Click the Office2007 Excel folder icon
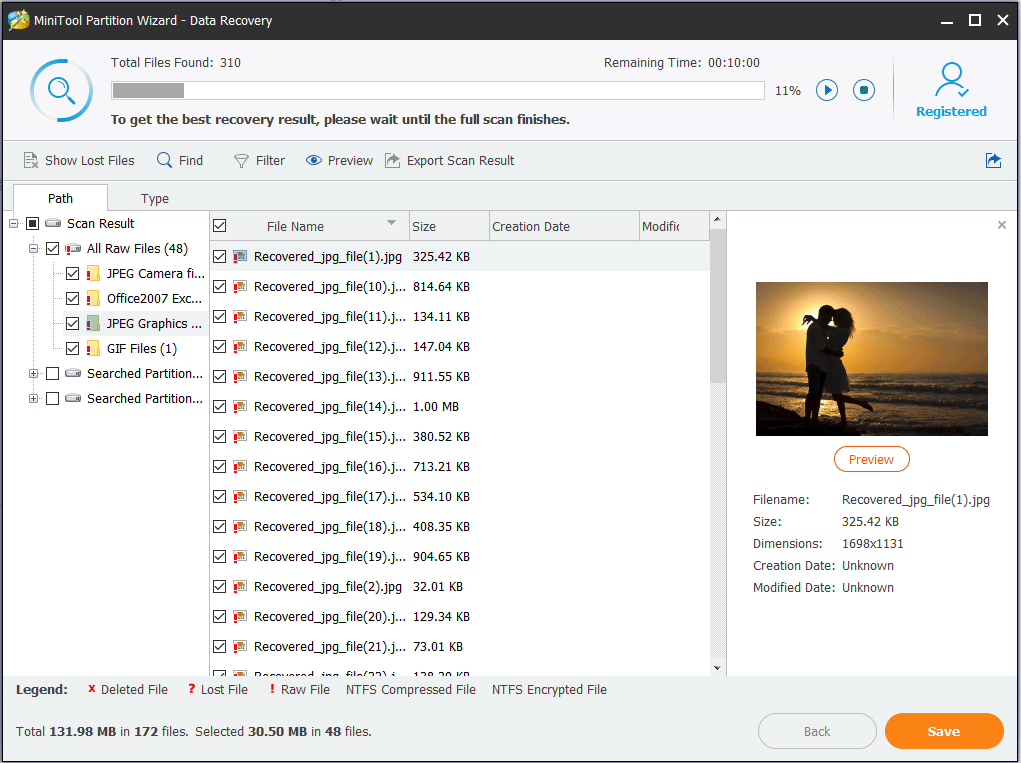 click(x=92, y=298)
